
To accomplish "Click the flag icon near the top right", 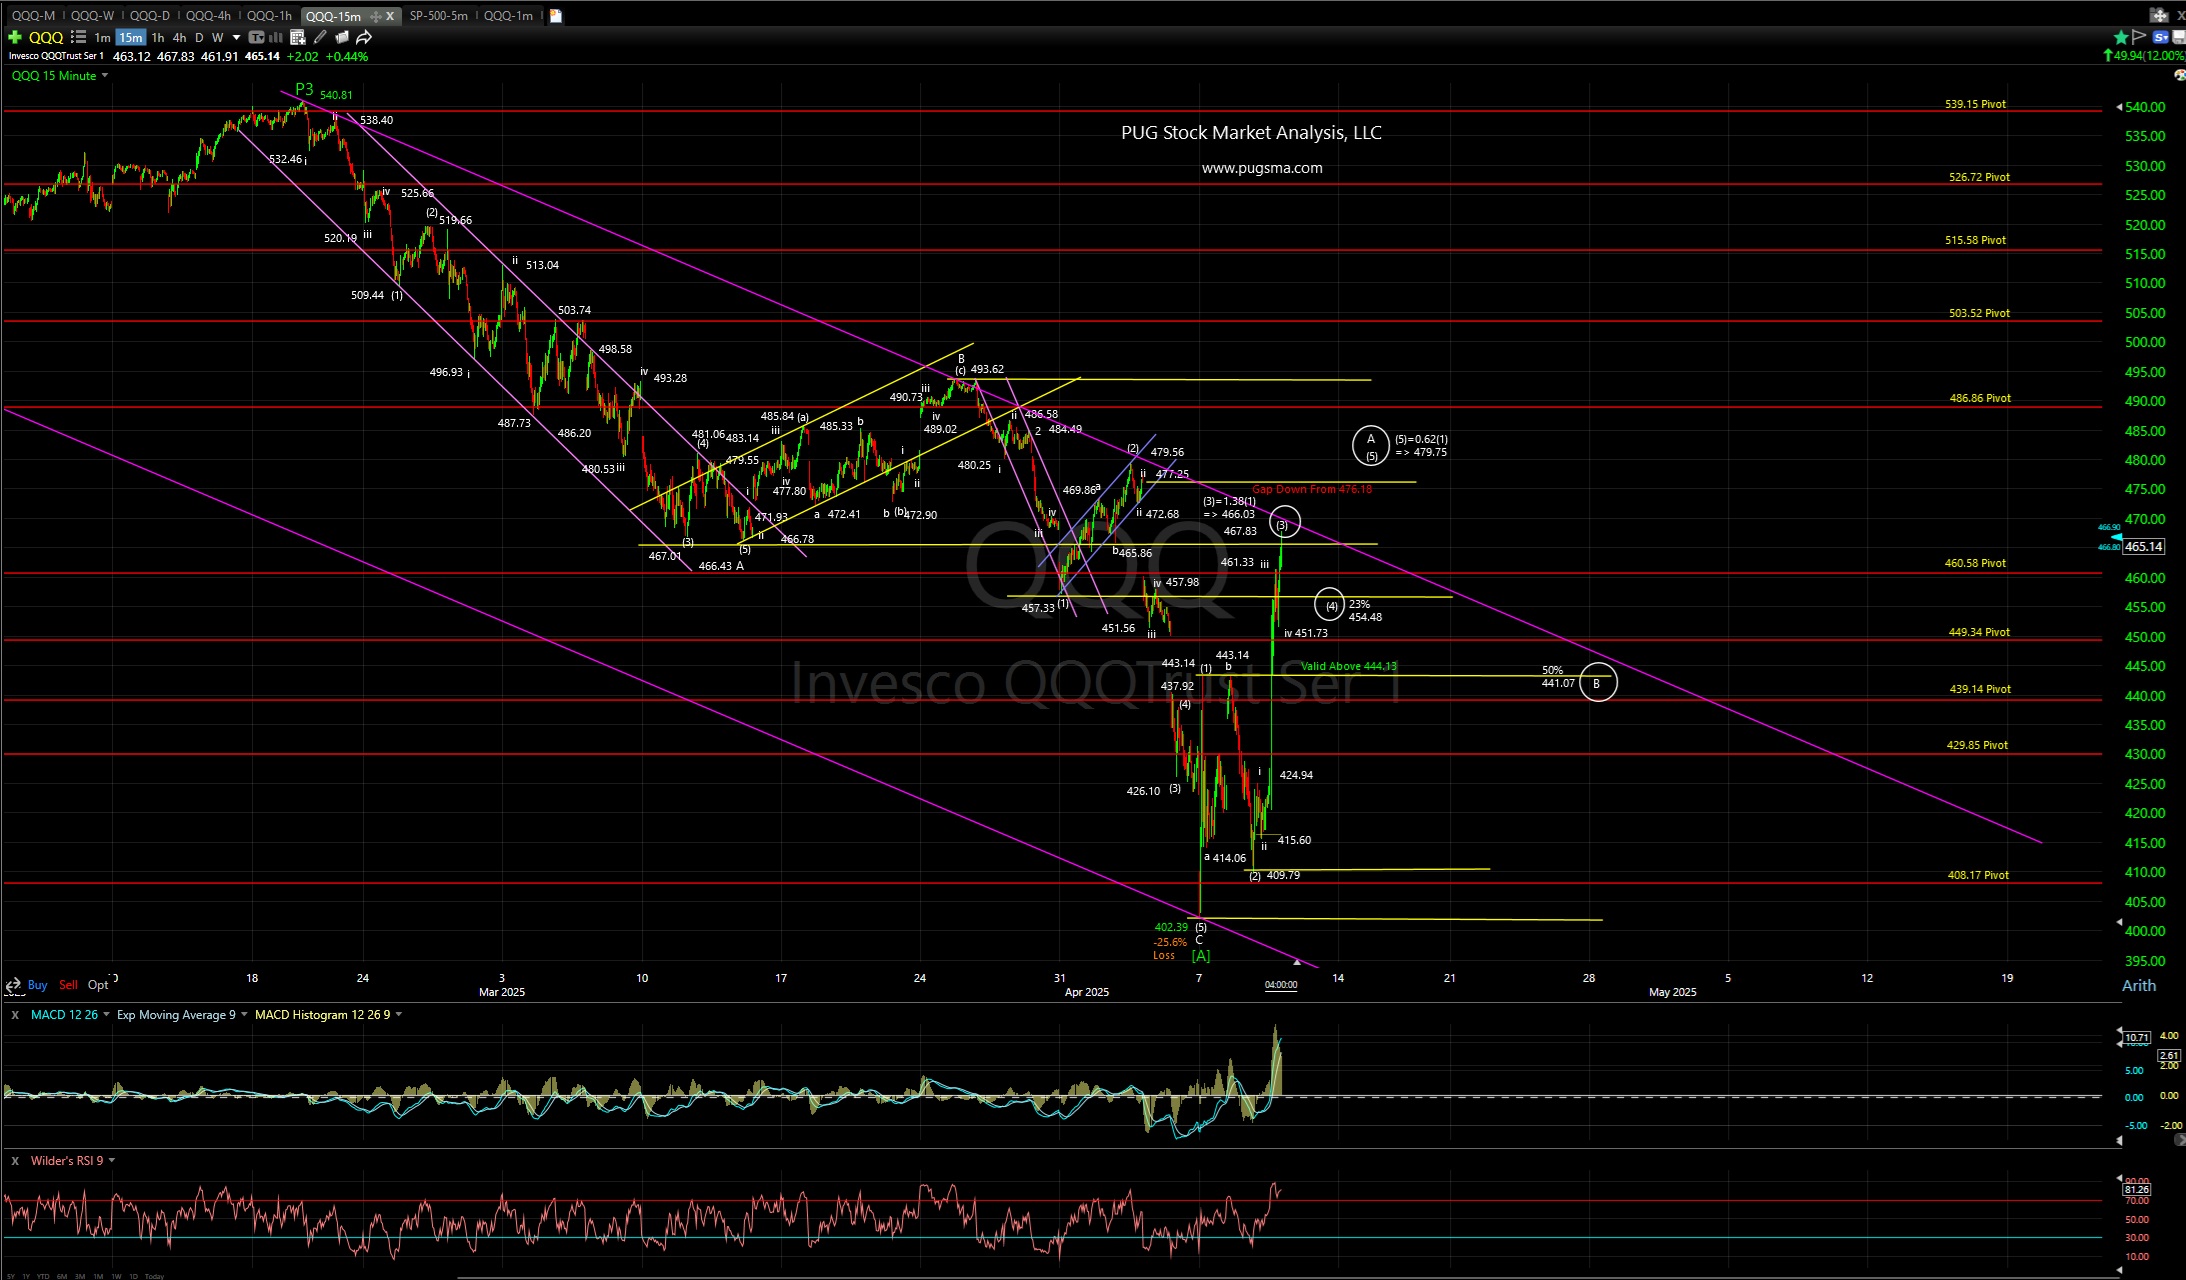I will 2137,37.
